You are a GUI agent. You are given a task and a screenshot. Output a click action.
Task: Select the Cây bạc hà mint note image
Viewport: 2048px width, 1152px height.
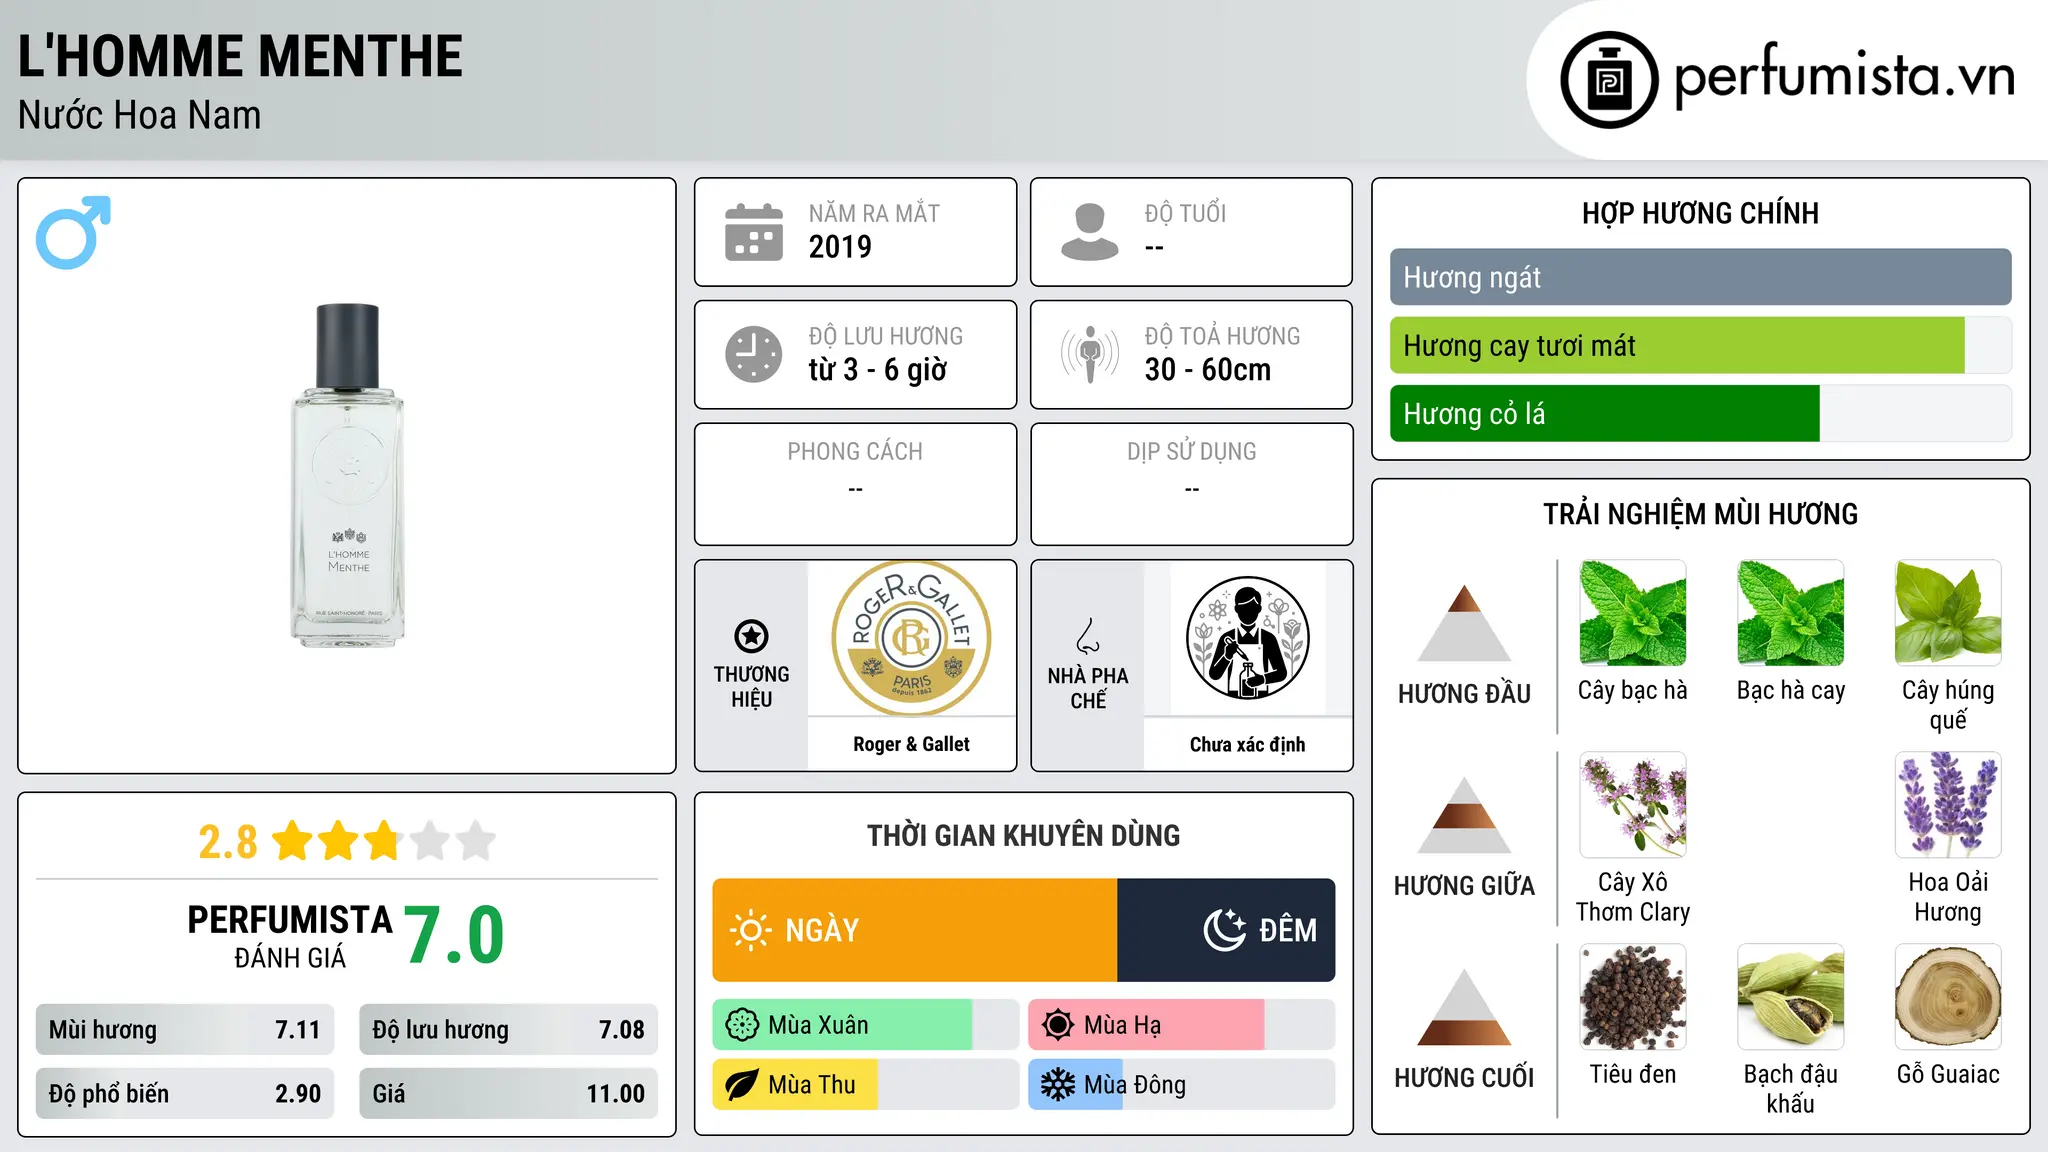point(1633,613)
